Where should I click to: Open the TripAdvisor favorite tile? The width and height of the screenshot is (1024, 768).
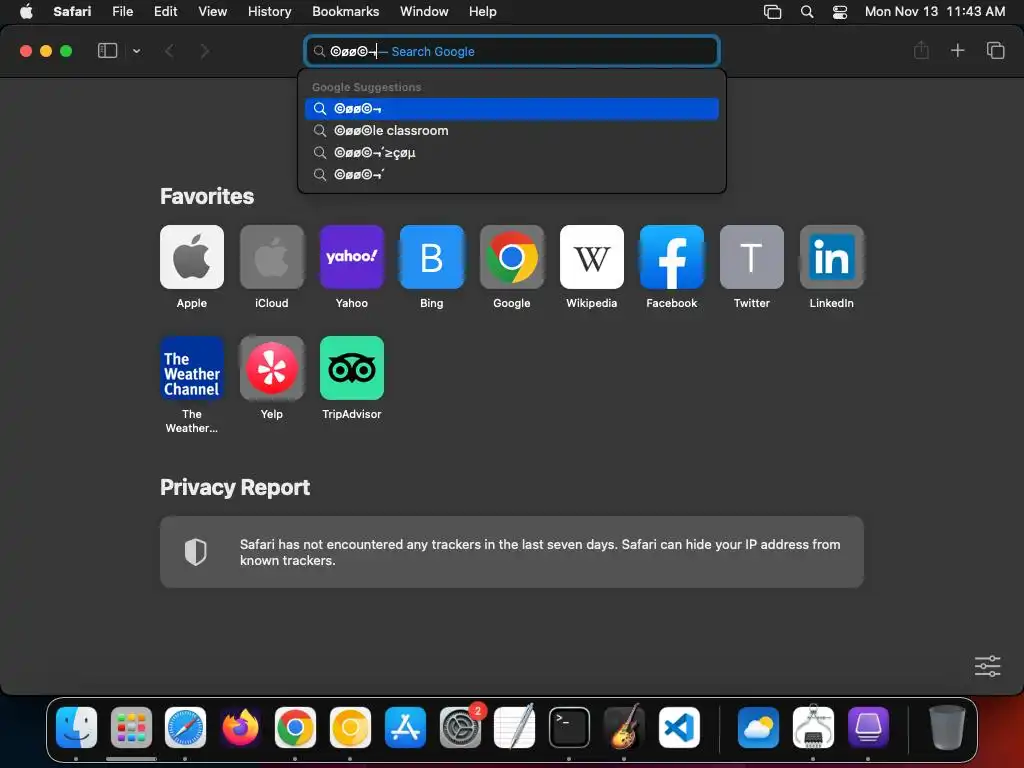click(351, 368)
